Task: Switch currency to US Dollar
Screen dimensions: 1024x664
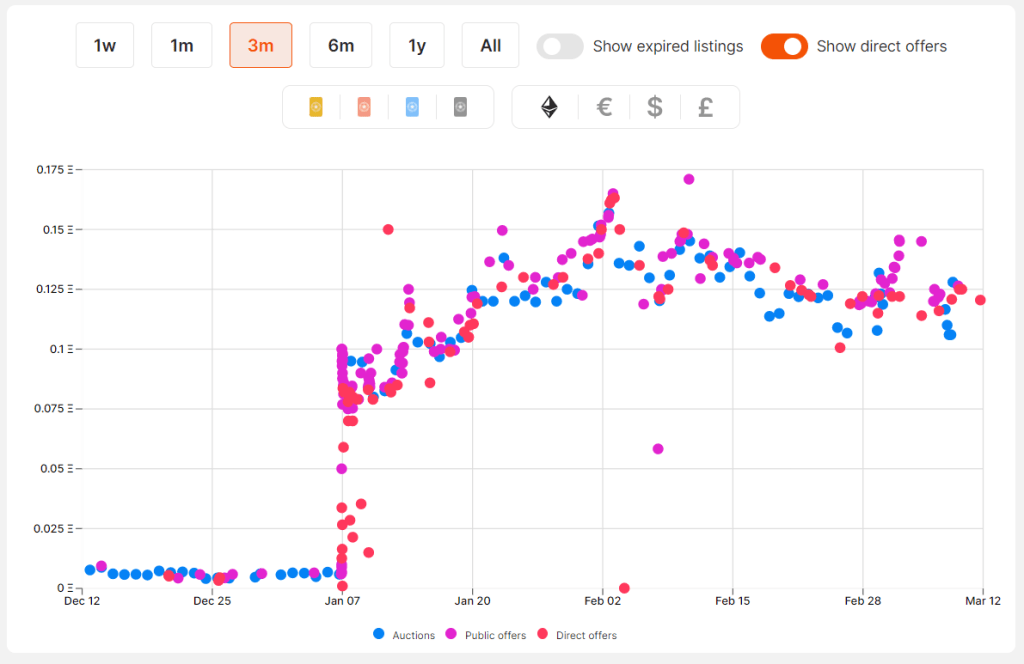Action: [x=655, y=107]
